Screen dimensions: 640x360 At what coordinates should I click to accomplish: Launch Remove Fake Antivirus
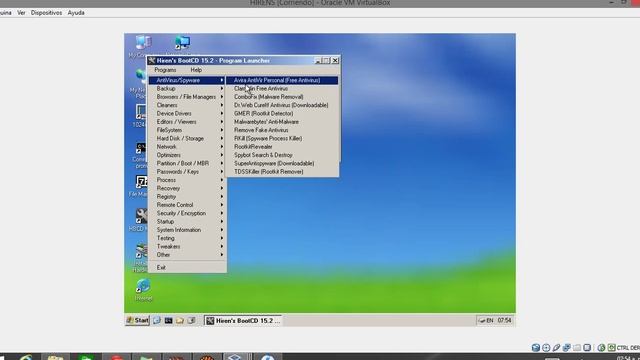pos(282,130)
